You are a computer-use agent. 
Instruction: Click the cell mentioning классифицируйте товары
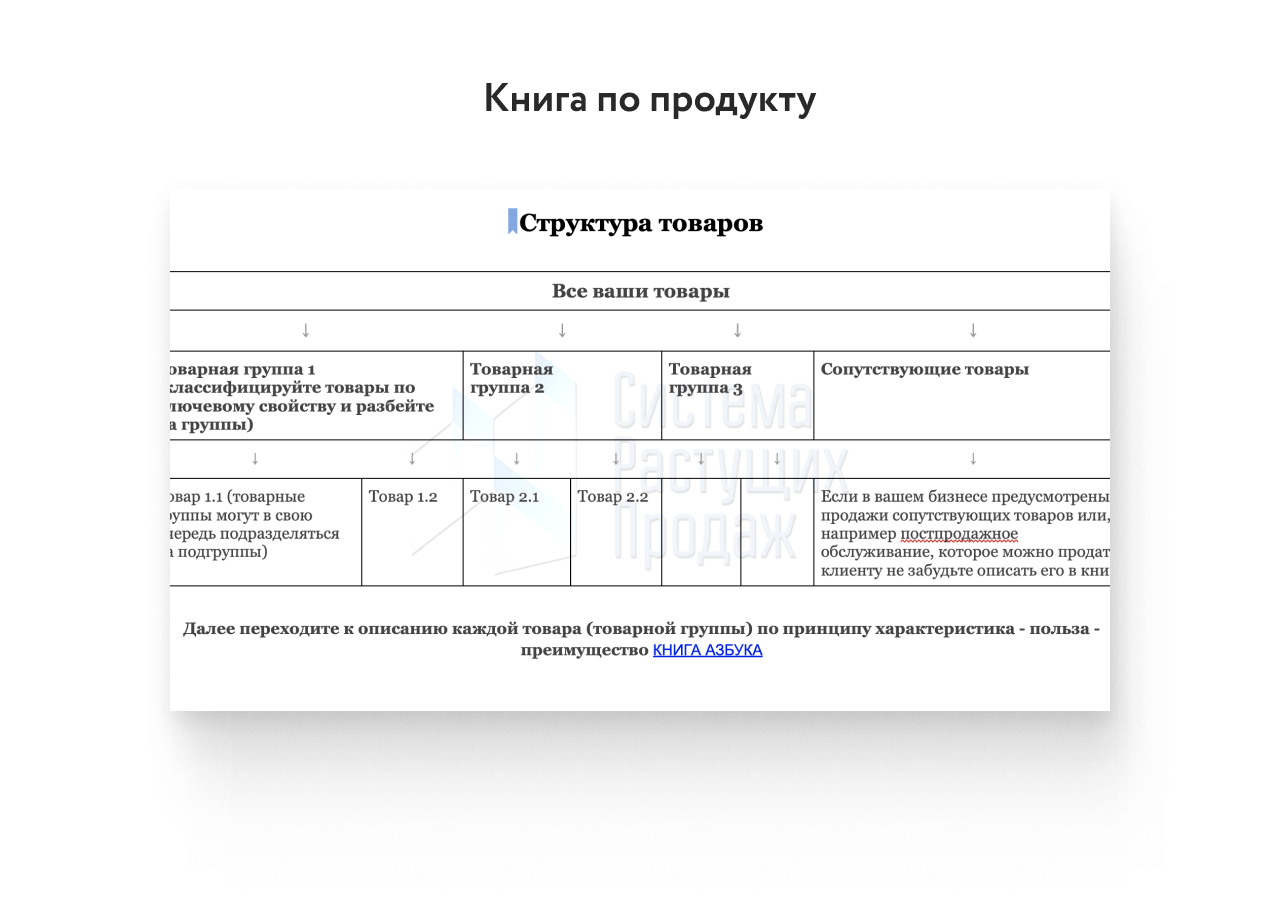316,395
